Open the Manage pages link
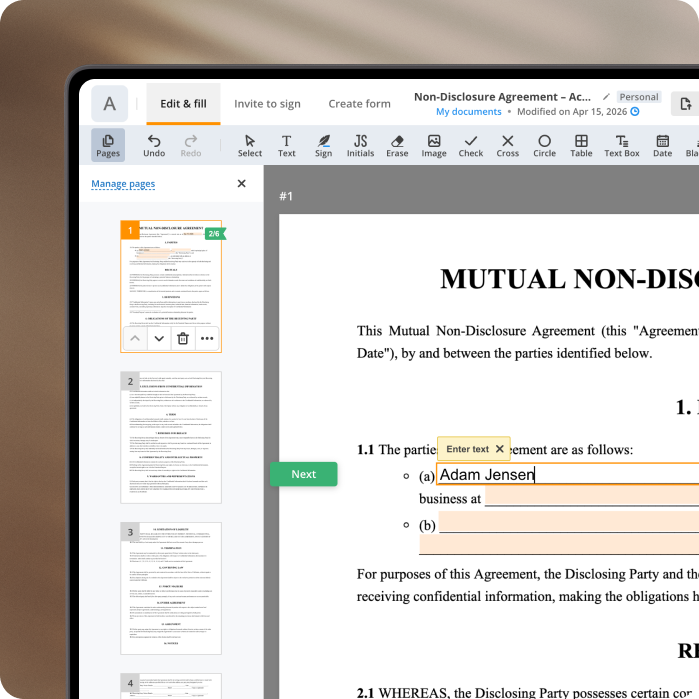The height and width of the screenshot is (699, 699). click(123, 184)
